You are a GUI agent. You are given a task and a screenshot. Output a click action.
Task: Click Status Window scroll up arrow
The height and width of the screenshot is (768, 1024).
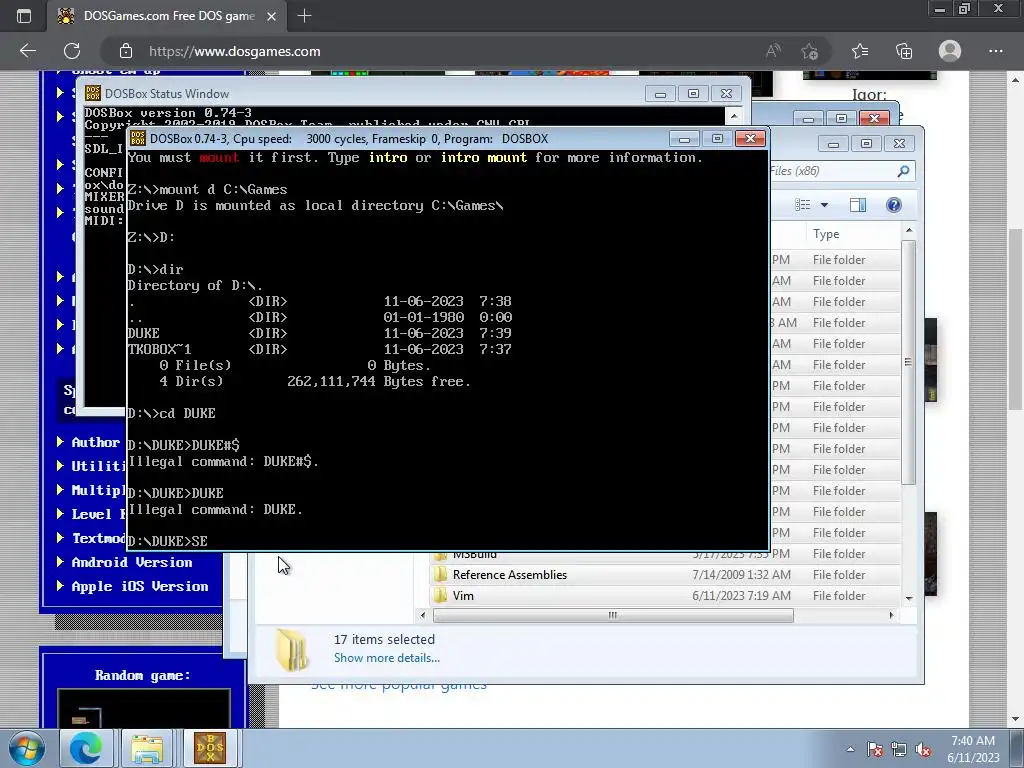734,116
